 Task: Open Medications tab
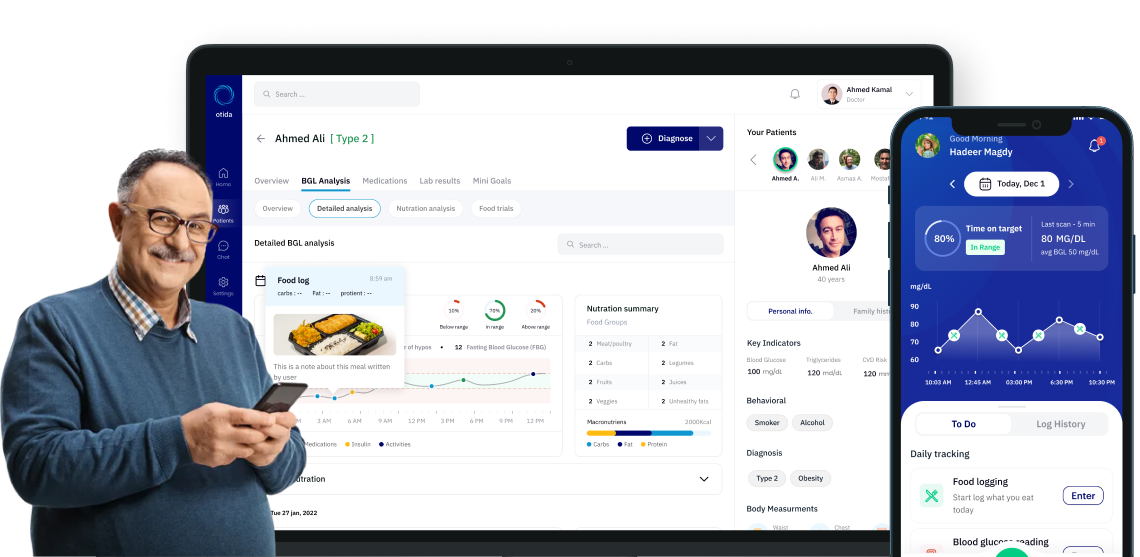click(x=385, y=180)
